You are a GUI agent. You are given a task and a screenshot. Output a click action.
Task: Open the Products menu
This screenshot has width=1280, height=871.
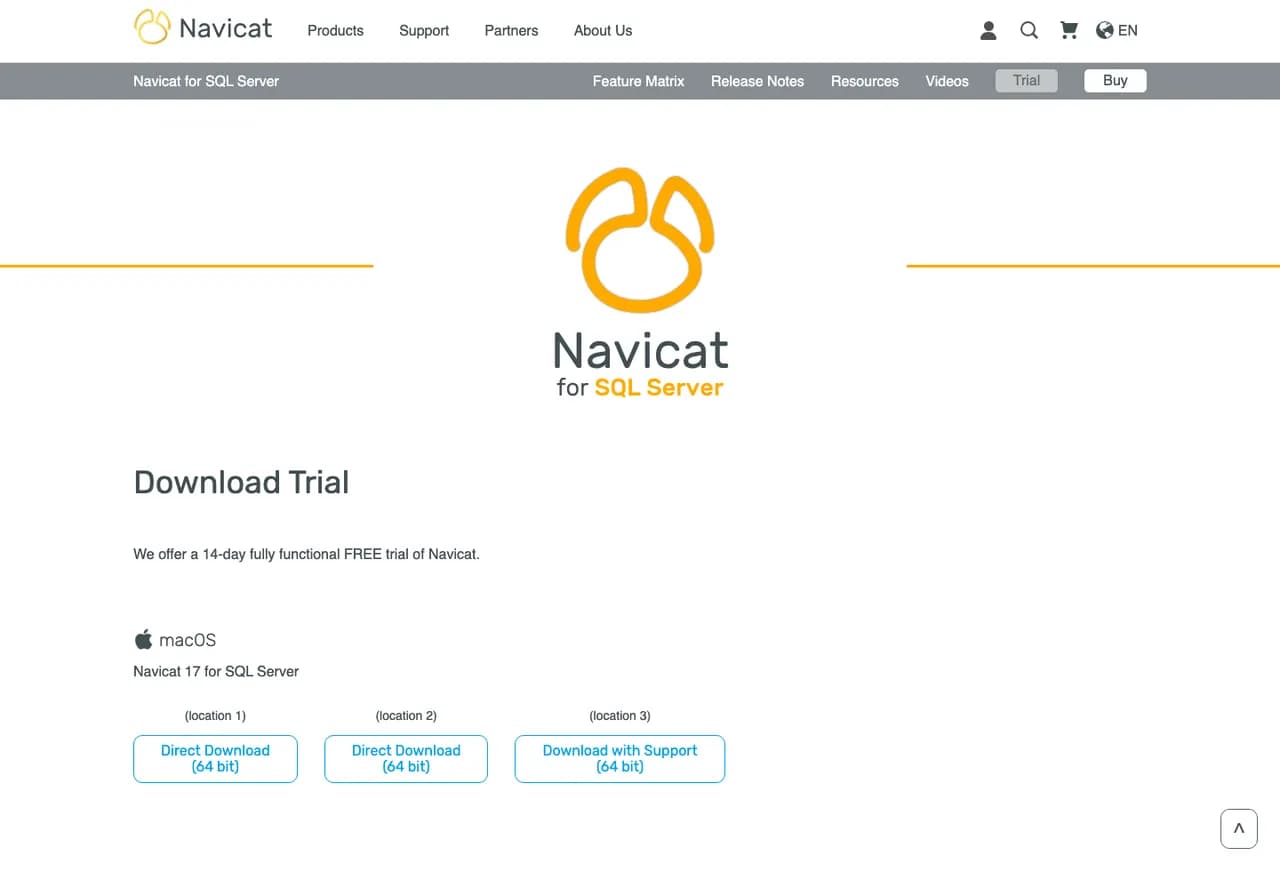point(335,31)
